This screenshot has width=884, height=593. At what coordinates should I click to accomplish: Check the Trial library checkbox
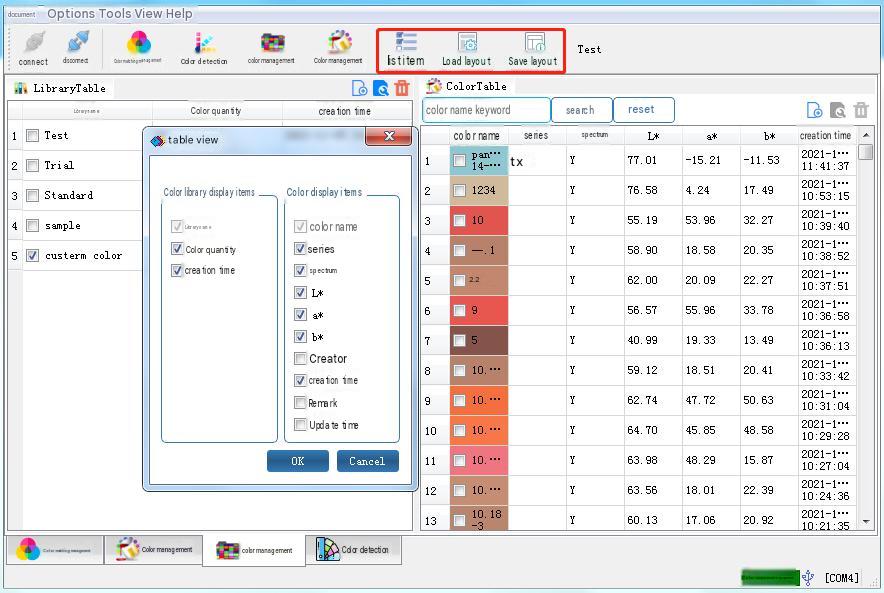(33, 165)
